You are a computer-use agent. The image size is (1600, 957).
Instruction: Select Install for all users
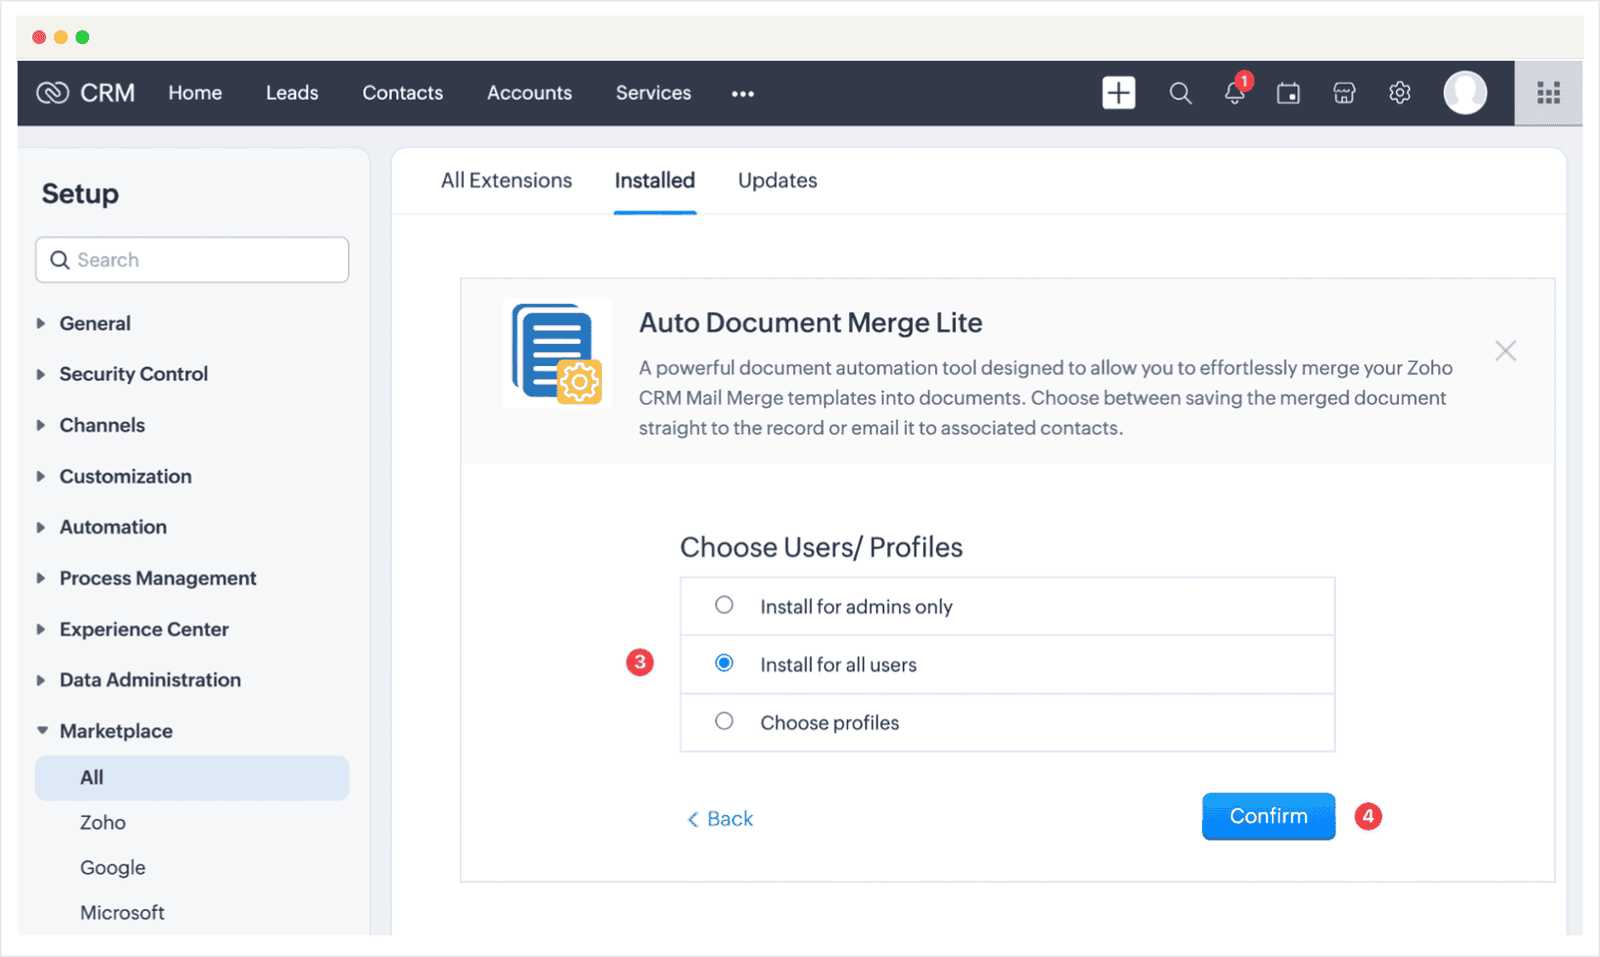click(724, 663)
